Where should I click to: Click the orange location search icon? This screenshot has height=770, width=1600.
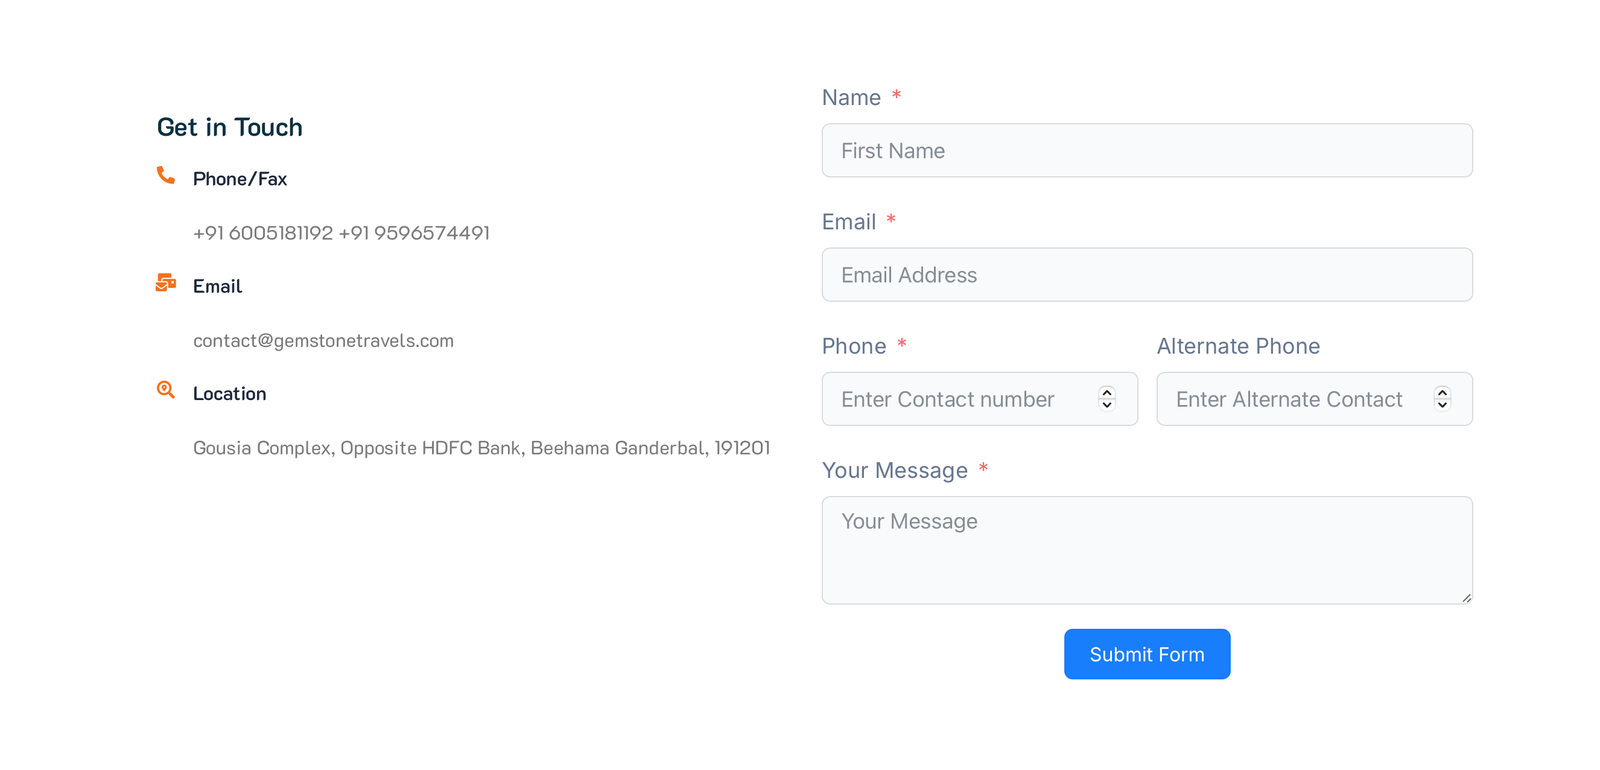coord(166,390)
